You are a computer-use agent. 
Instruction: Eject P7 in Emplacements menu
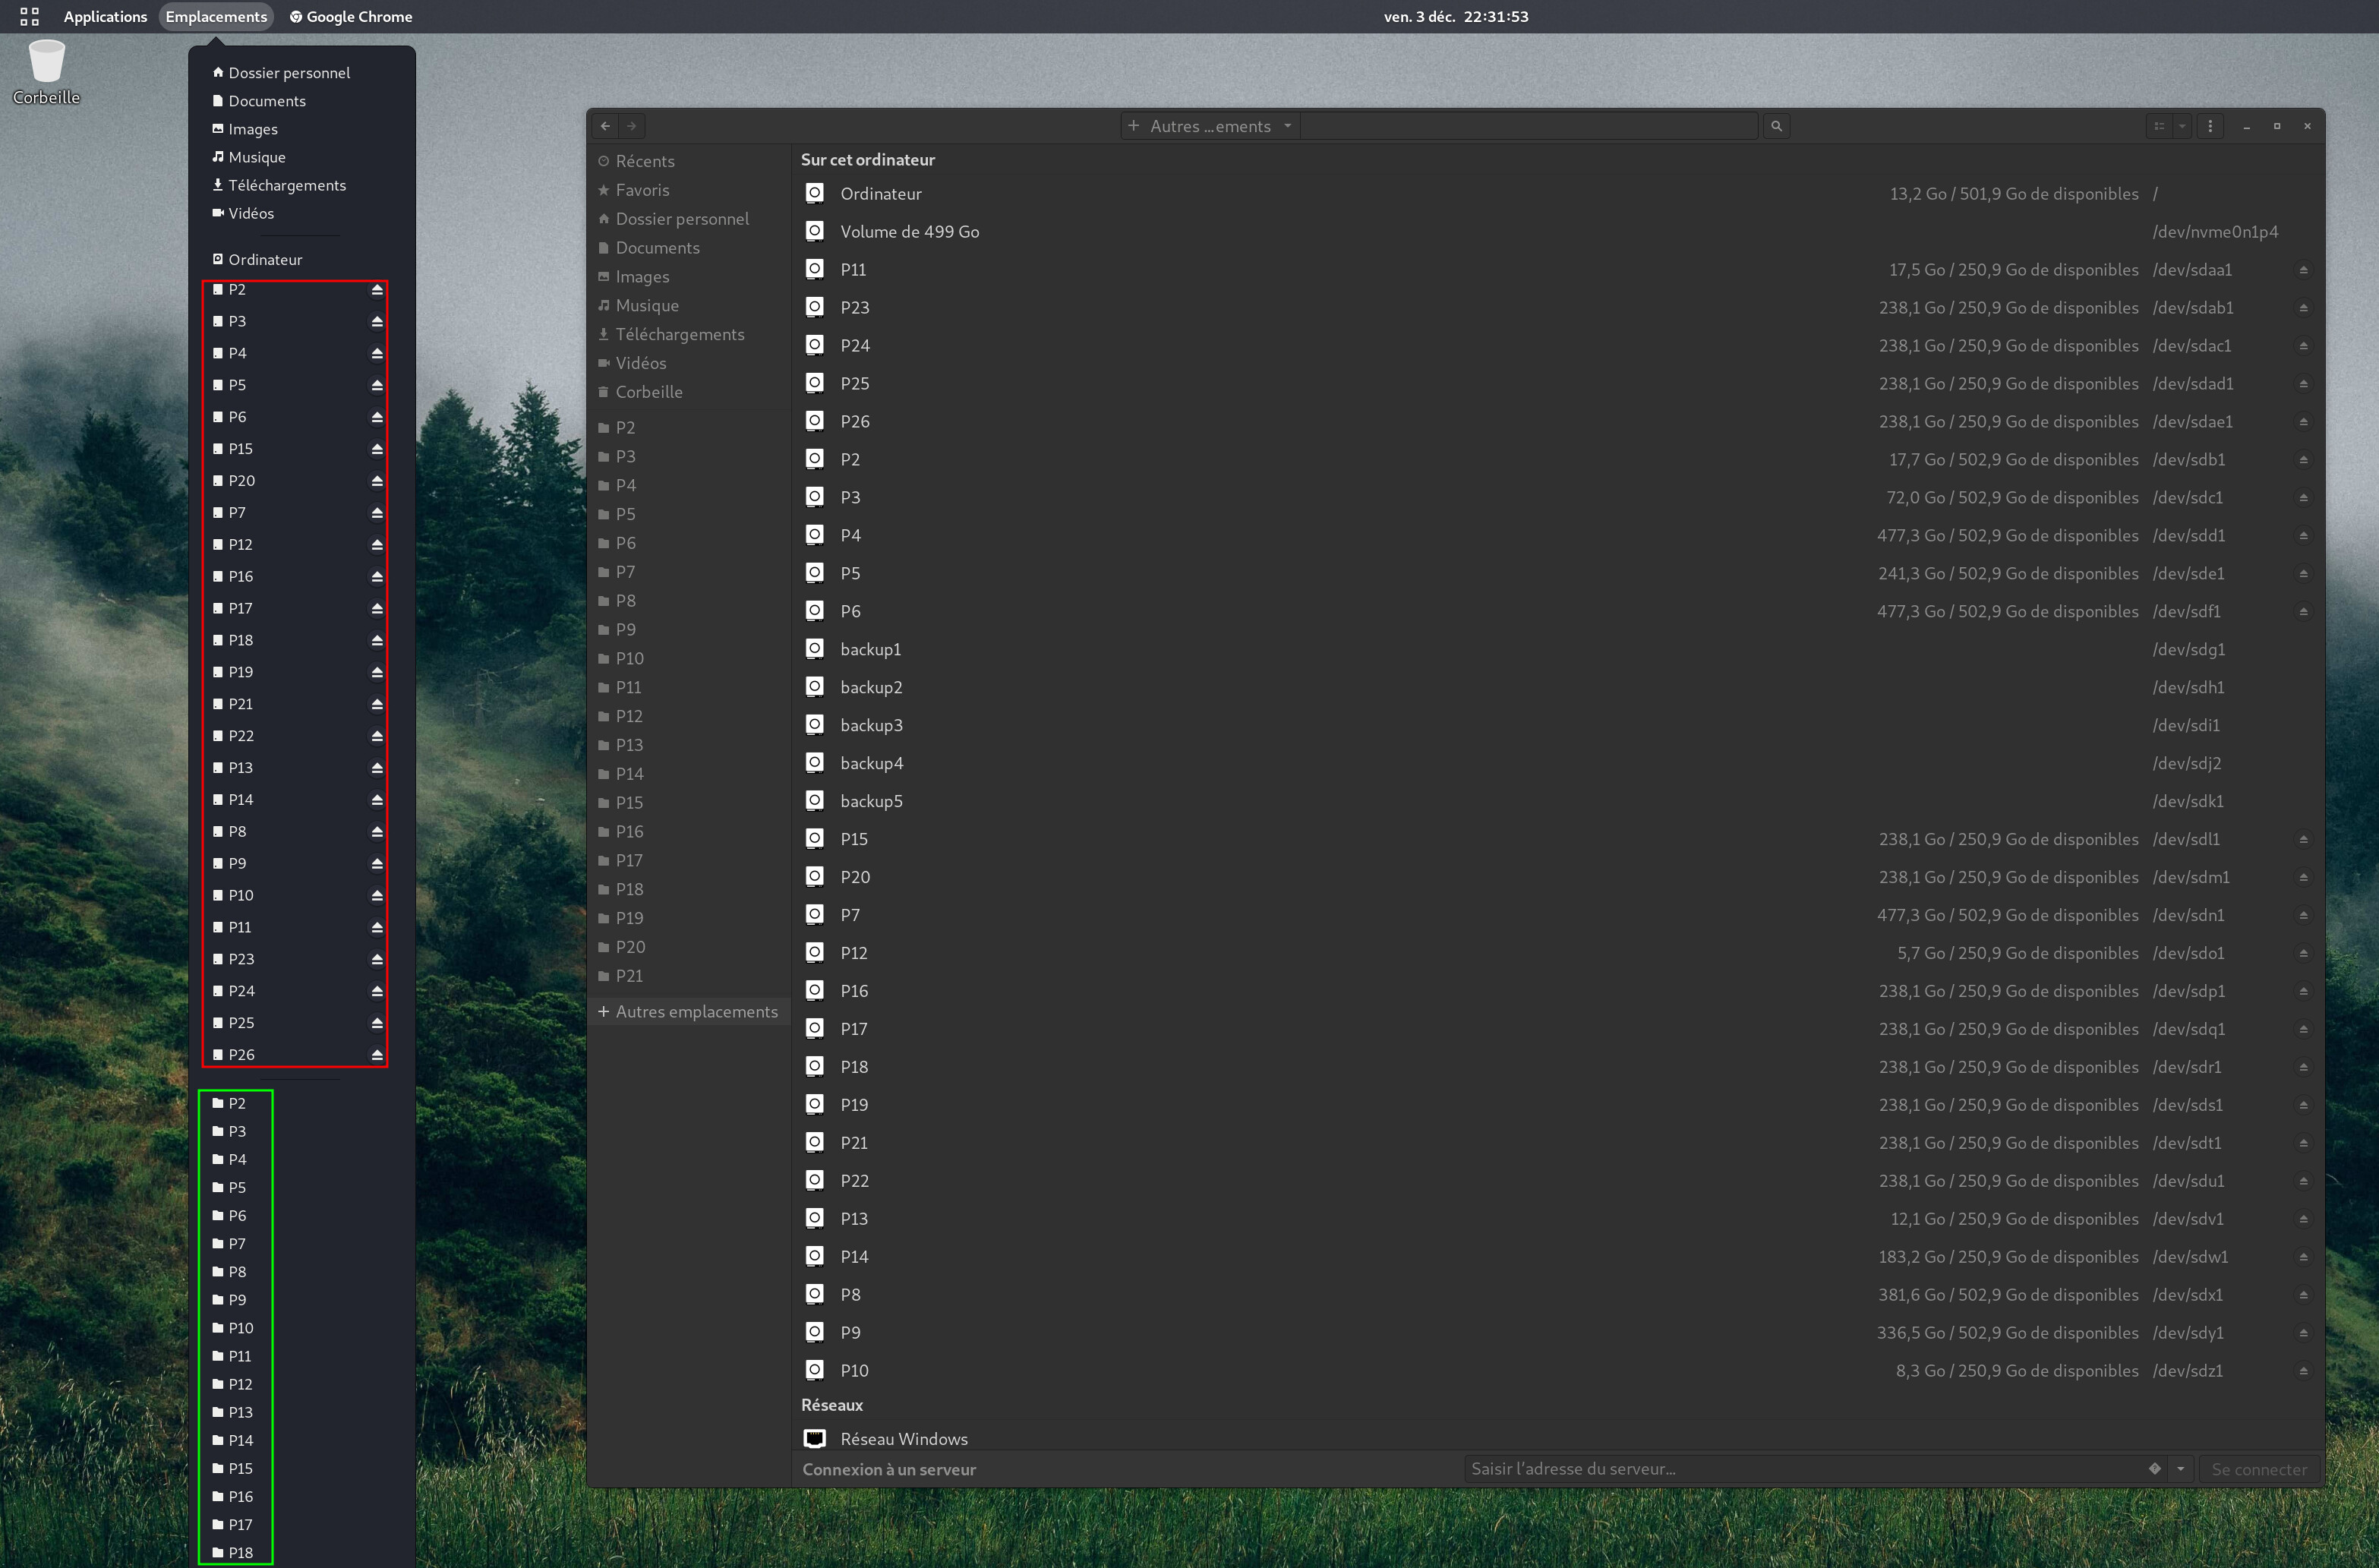[377, 513]
